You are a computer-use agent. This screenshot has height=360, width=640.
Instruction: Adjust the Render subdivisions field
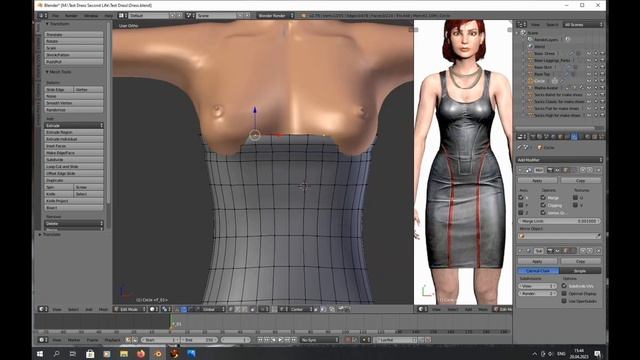[537, 293]
